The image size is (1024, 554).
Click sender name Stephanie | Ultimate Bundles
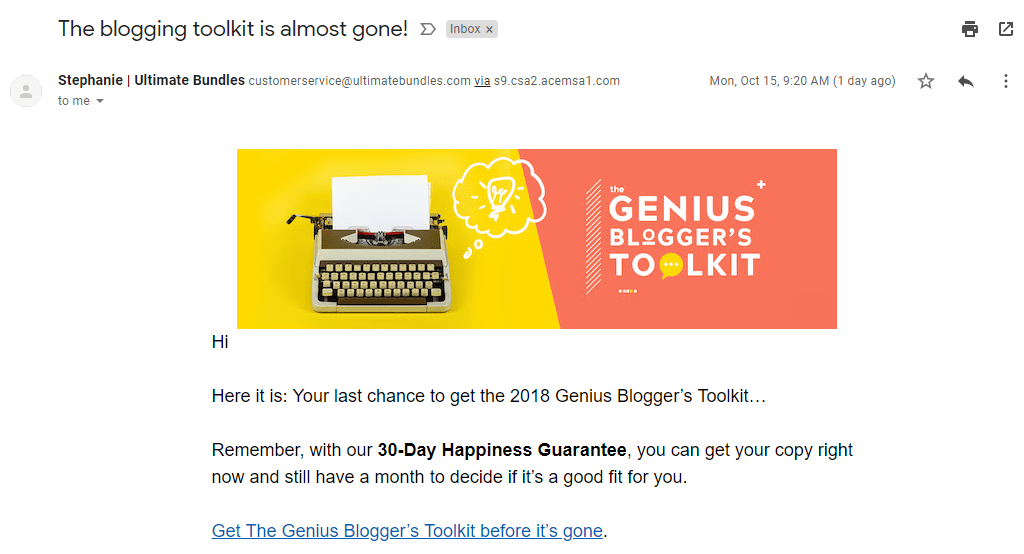click(x=151, y=80)
